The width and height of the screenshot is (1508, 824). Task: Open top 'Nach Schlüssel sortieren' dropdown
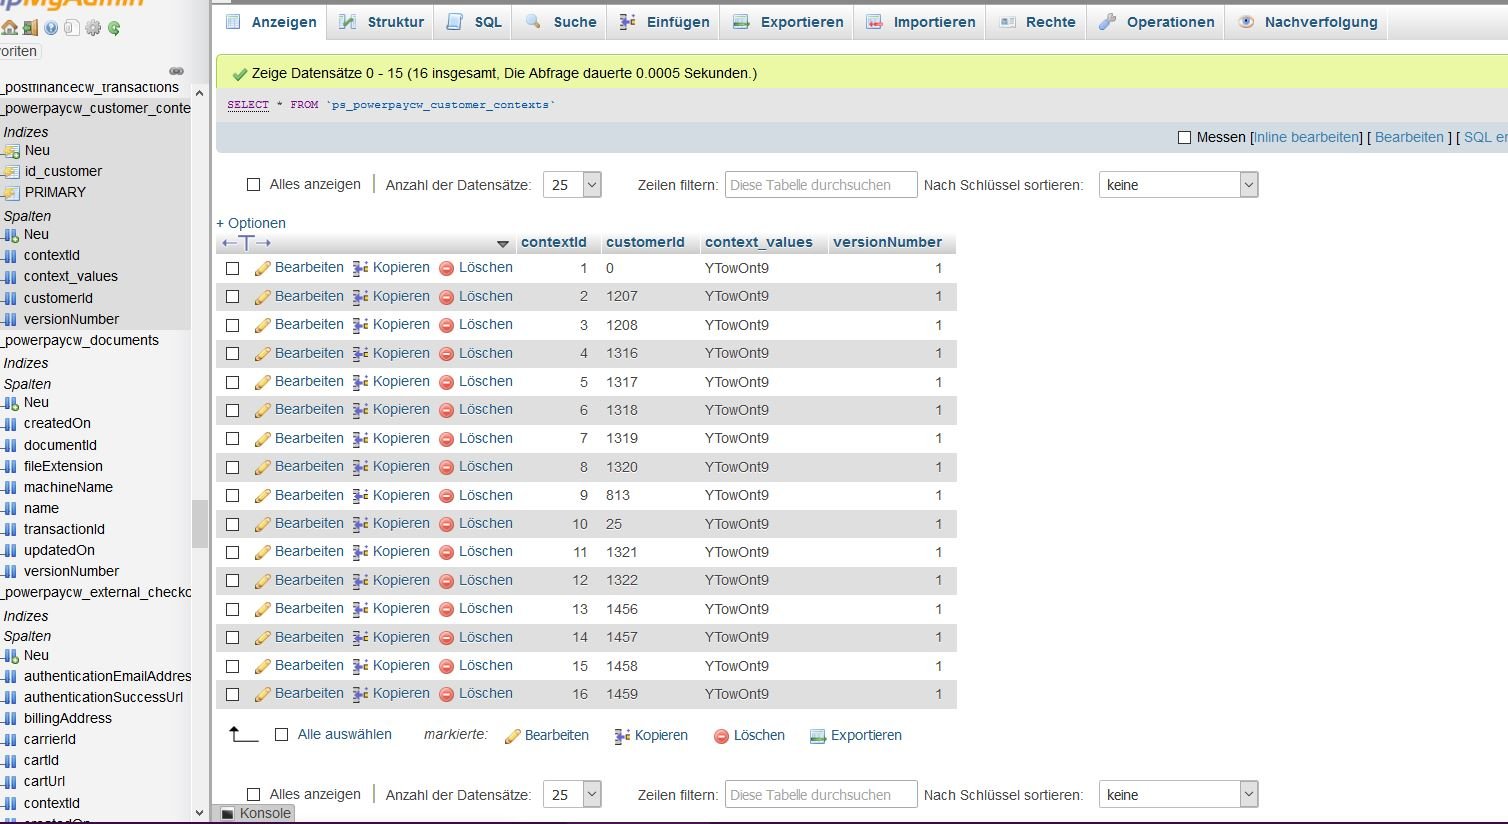(x=1178, y=185)
